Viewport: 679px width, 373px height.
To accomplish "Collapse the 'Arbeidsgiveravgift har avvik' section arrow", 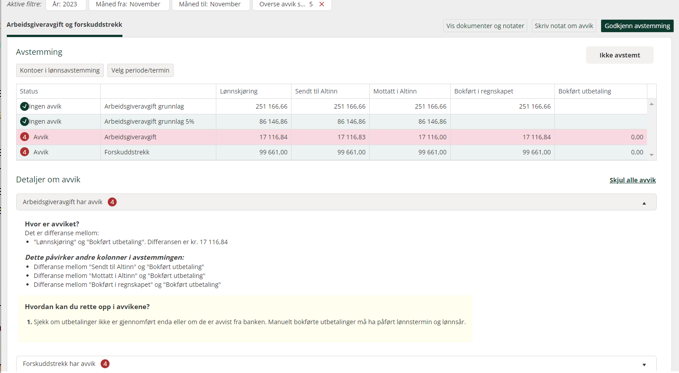I will click(x=644, y=203).
